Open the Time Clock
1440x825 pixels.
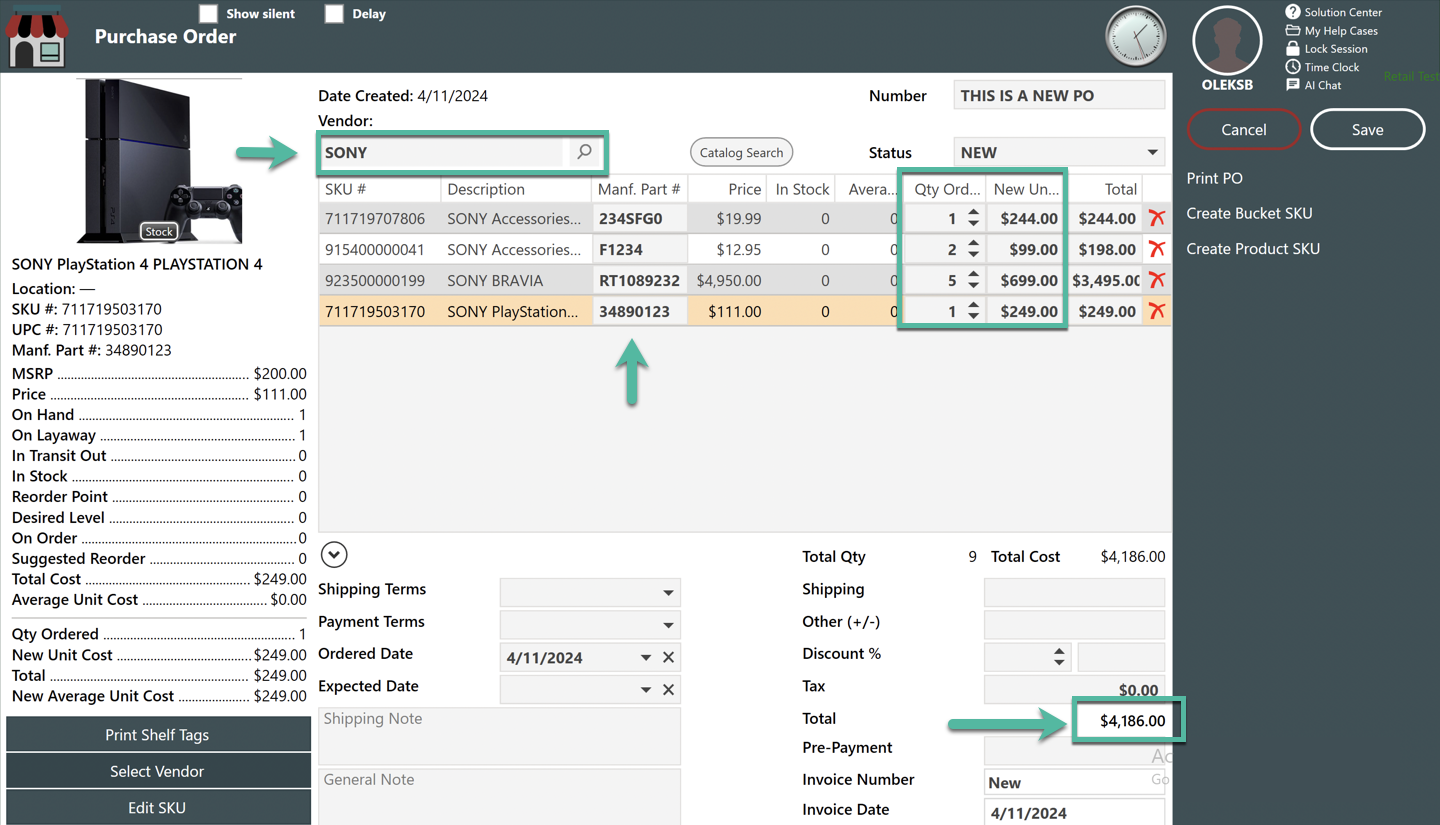pyautogui.click(x=1322, y=67)
